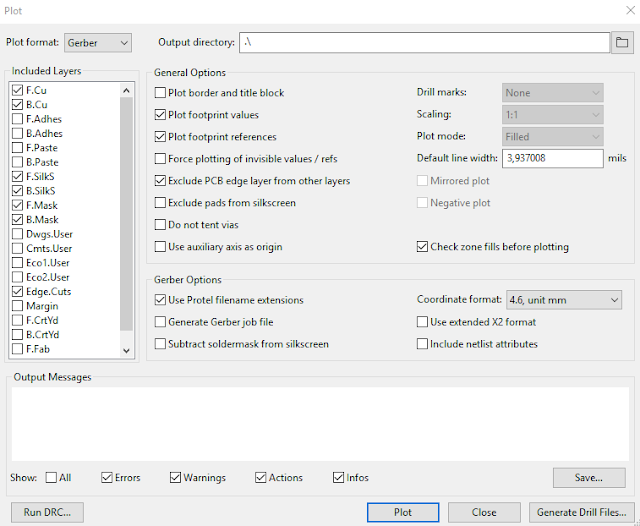This screenshot has width=640, height=526.
Task: Enable the Margin layer
Action: point(18,306)
